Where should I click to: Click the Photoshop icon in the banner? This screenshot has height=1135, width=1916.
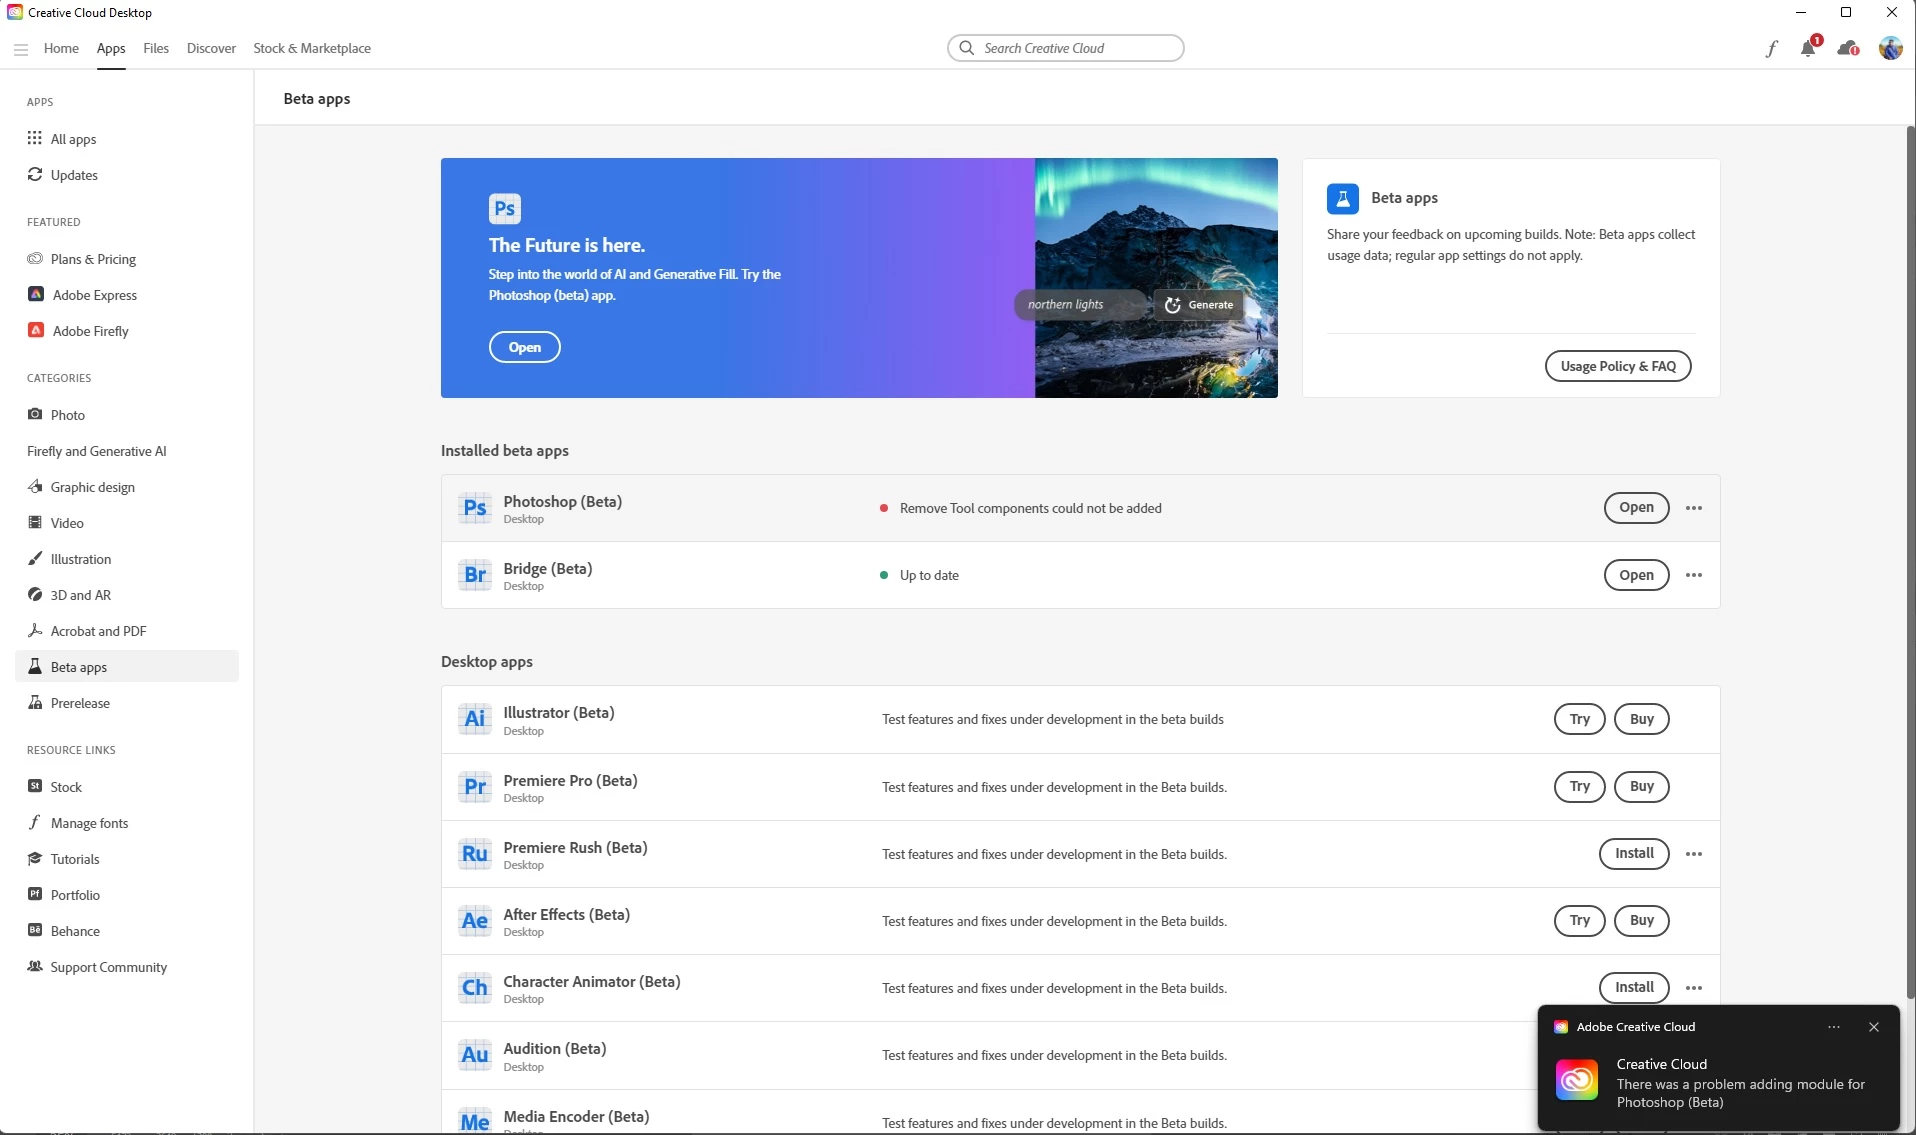505,208
